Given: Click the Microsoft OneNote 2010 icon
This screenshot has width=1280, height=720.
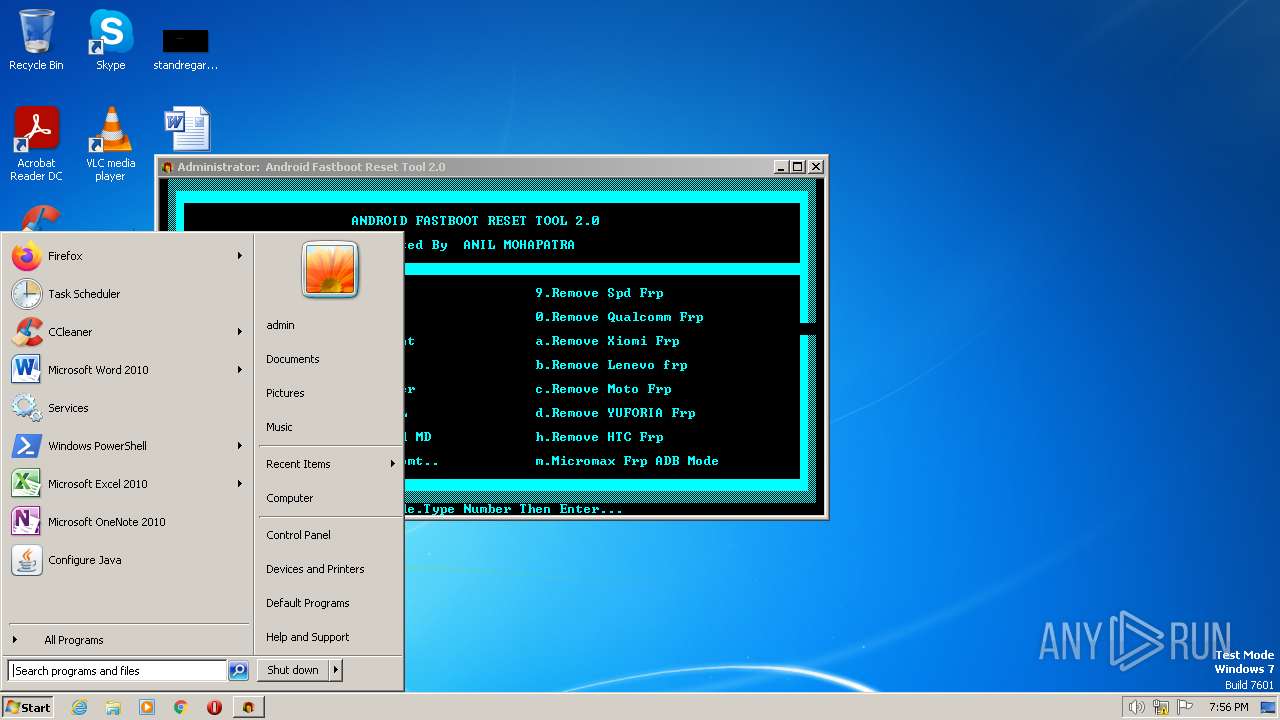Looking at the screenshot, I should 27,522.
